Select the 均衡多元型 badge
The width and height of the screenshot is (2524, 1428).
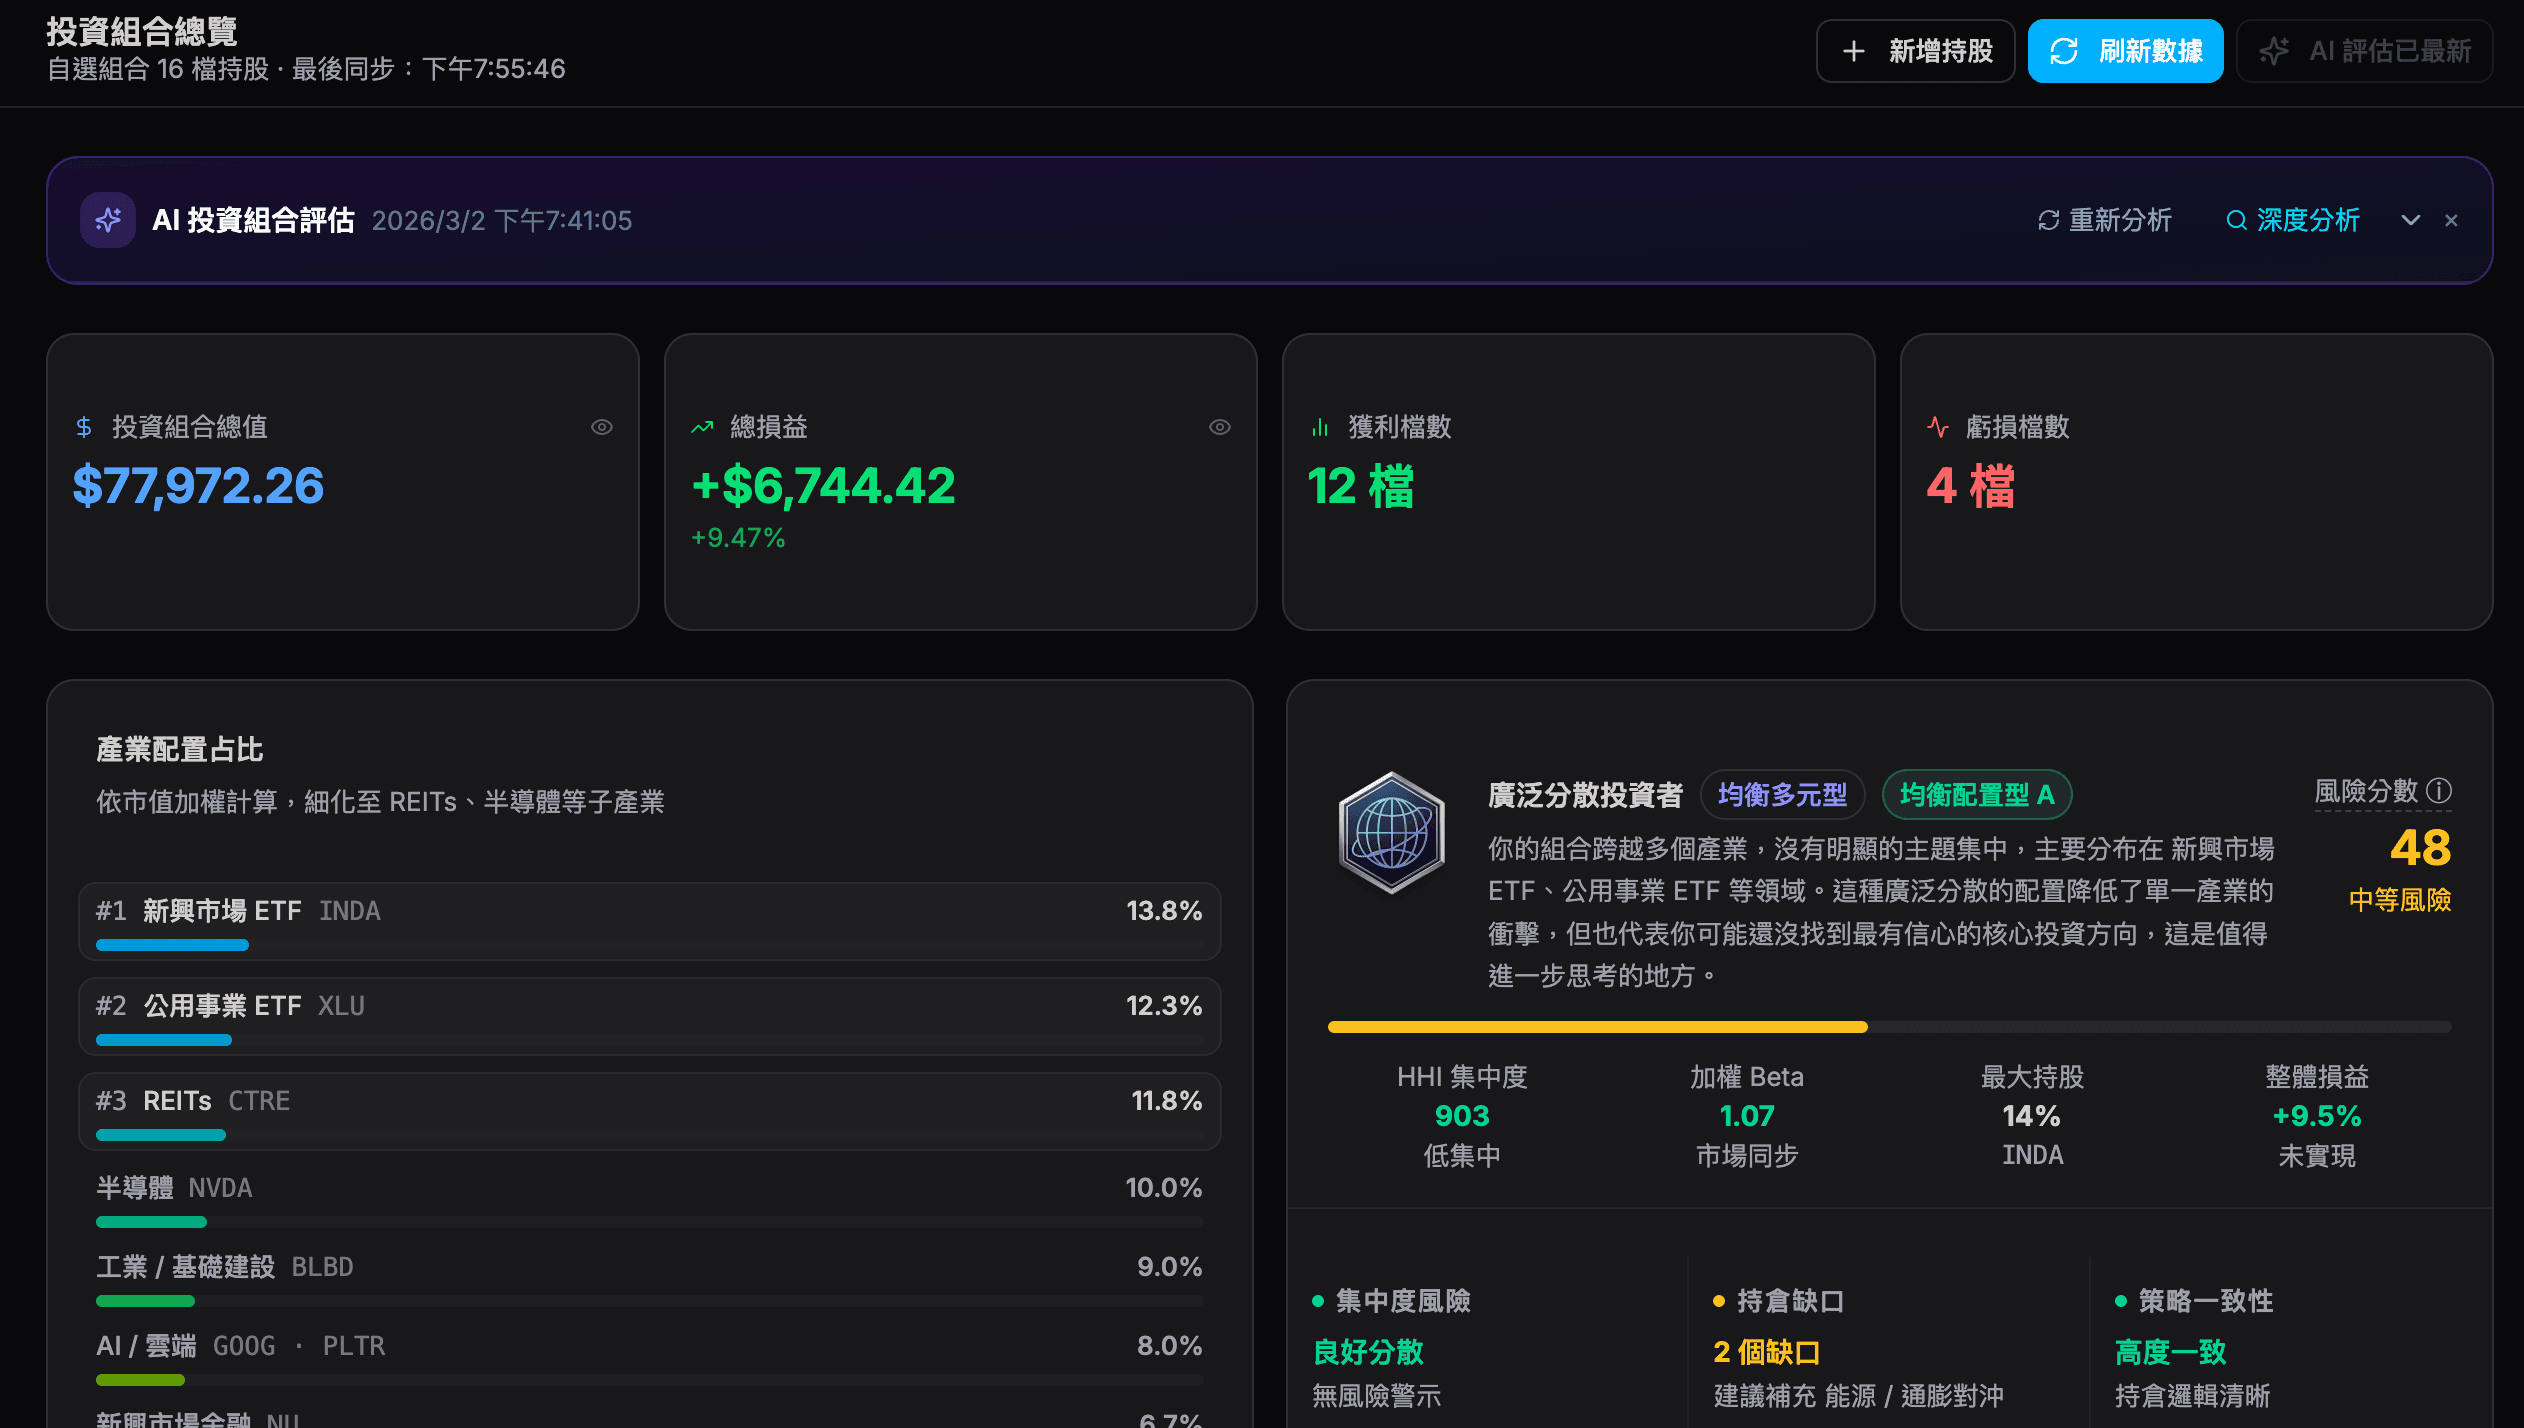tap(1782, 794)
